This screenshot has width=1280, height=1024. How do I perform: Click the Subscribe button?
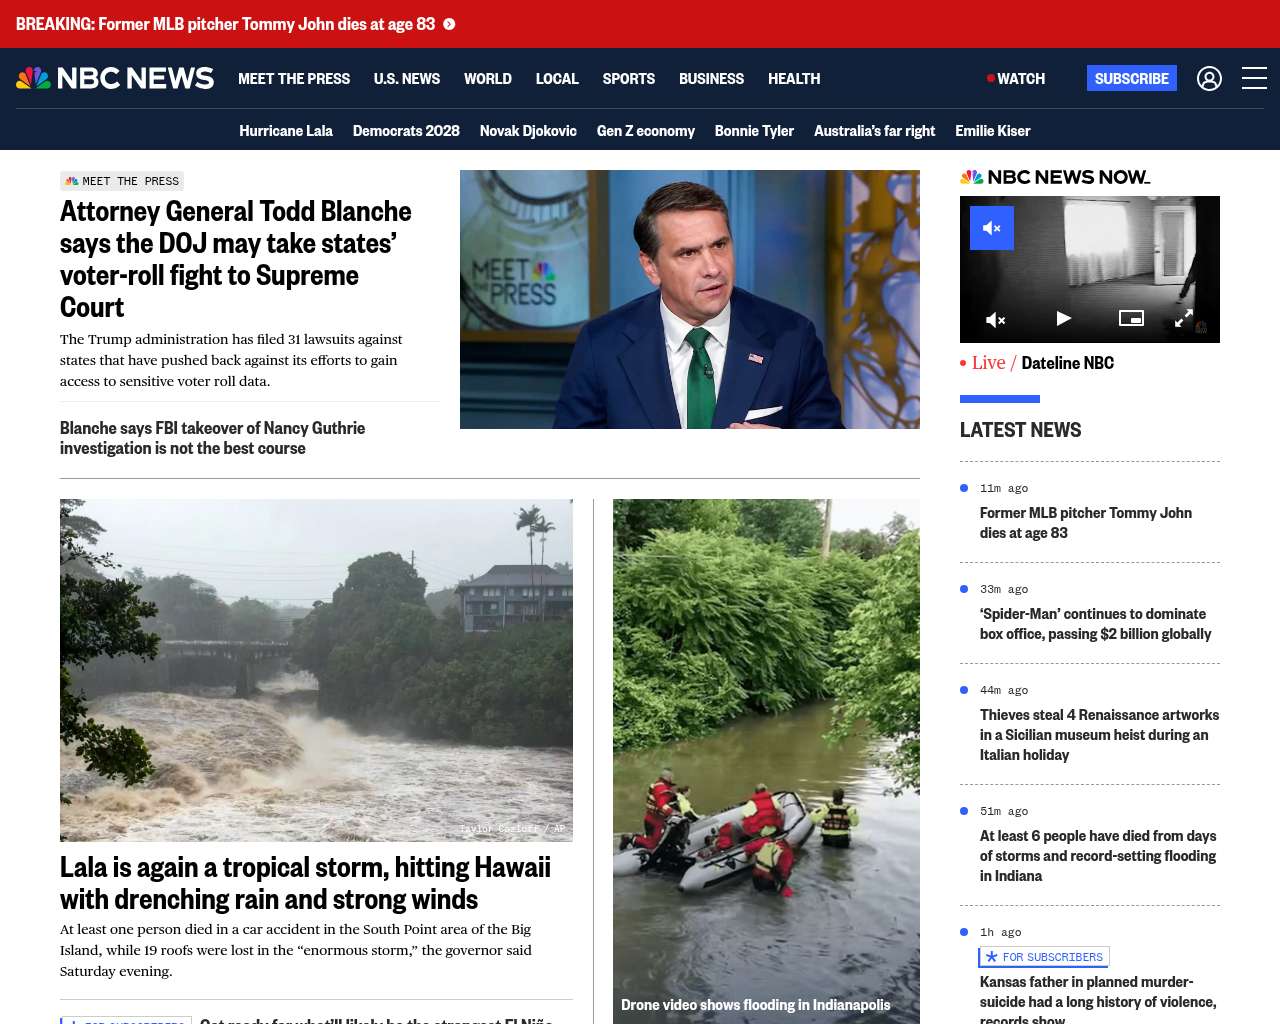1132,78
